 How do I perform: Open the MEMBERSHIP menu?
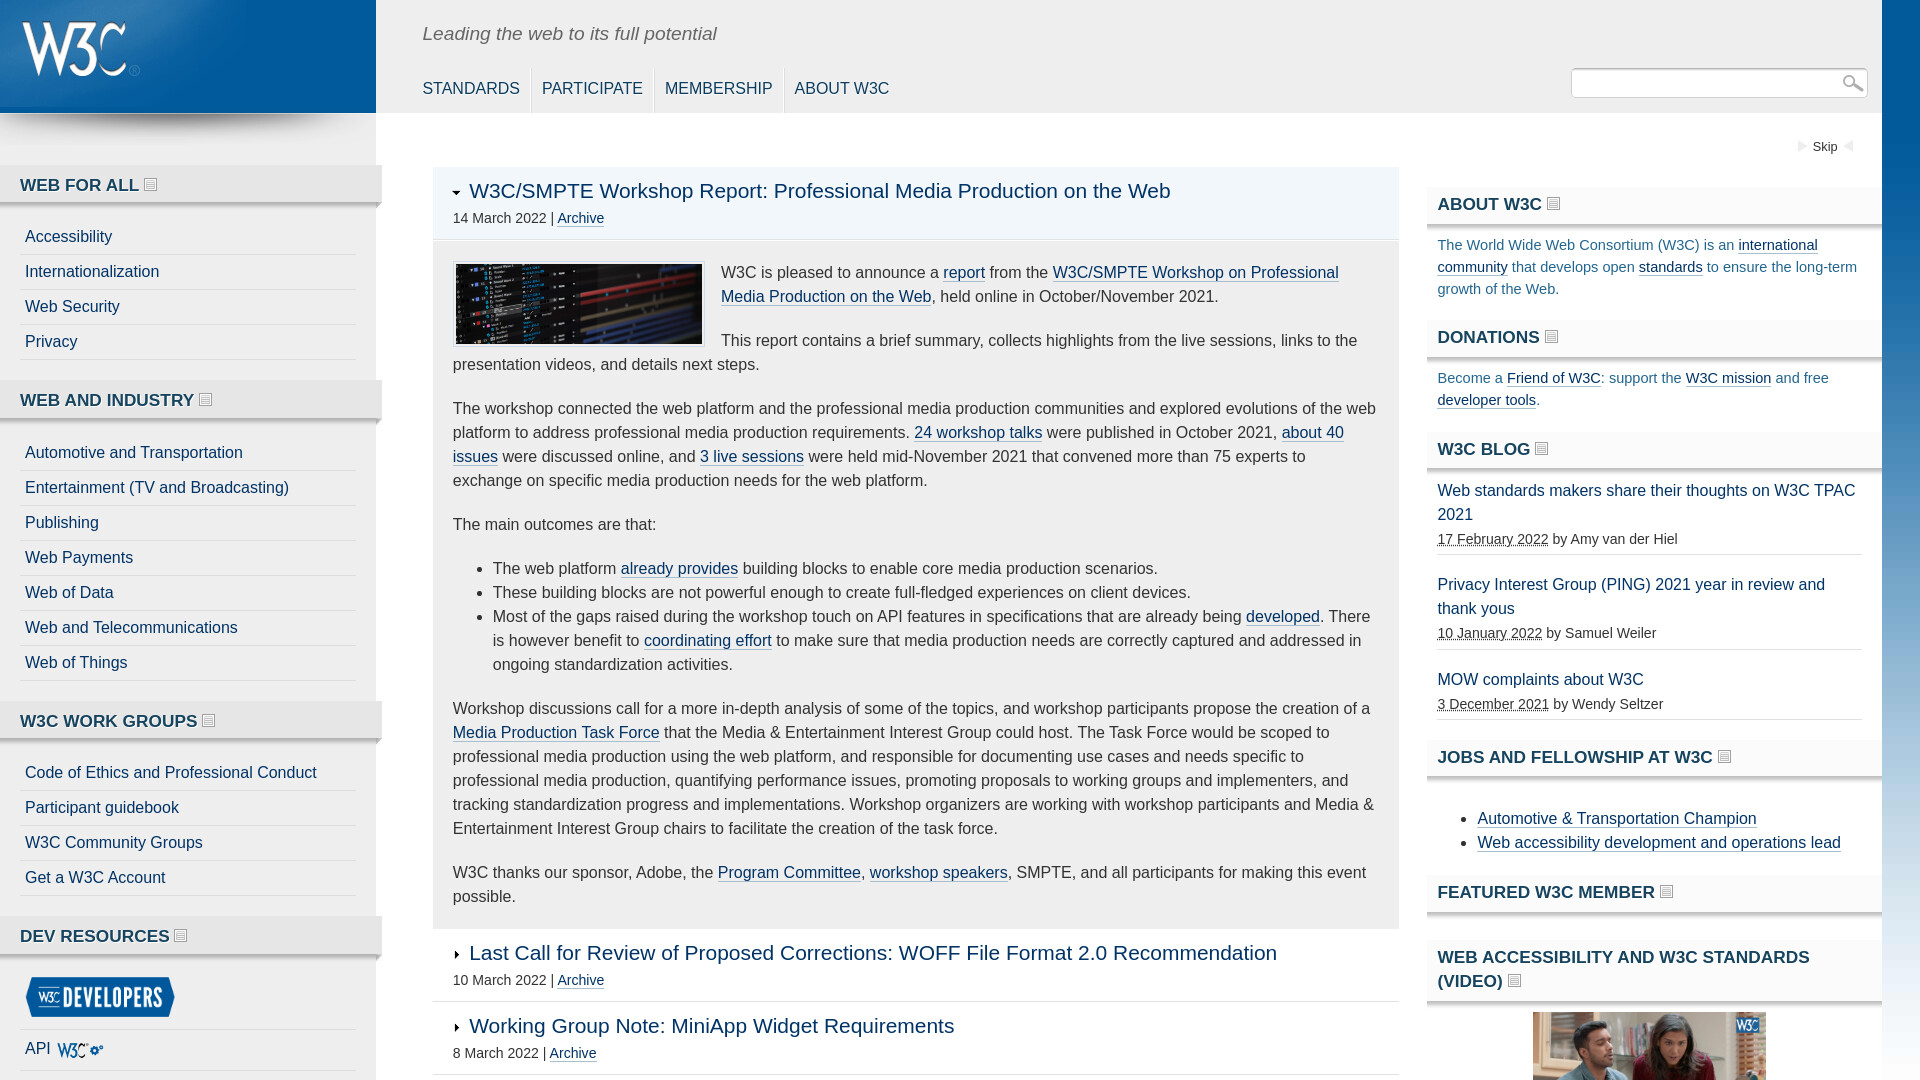tap(718, 89)
